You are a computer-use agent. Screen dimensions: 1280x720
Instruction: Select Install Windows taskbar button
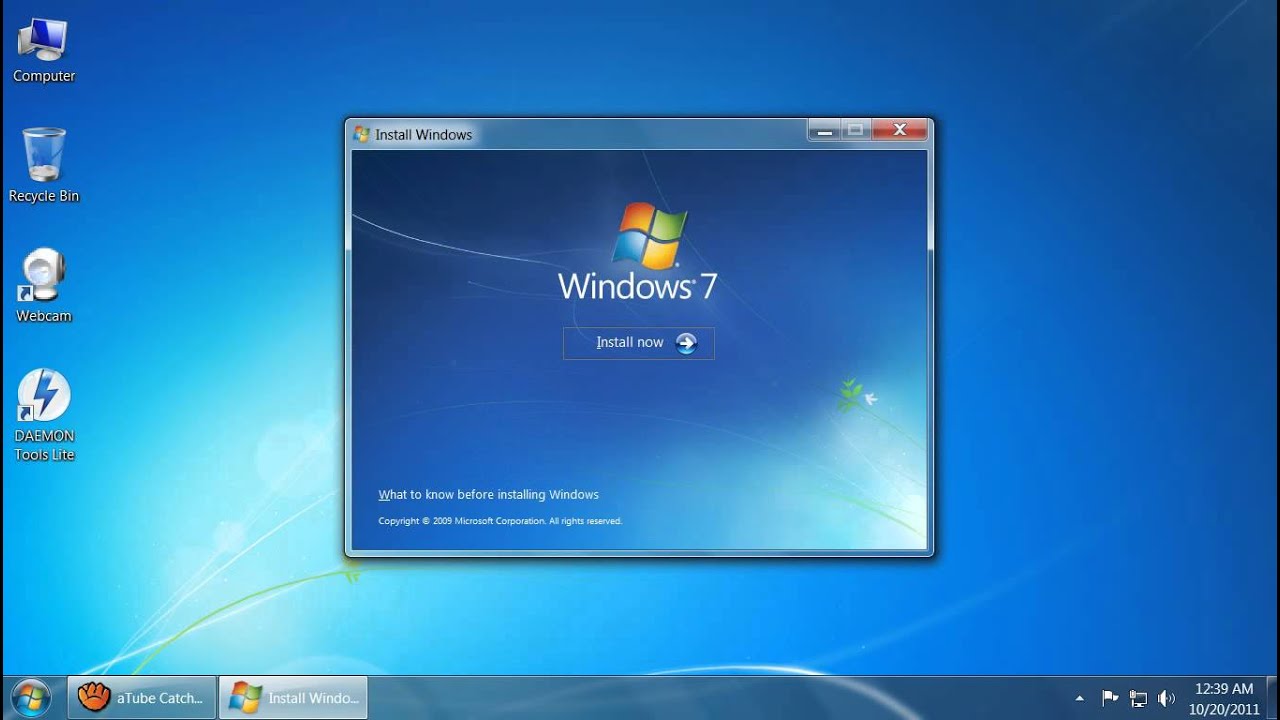(x=293, y=697)
